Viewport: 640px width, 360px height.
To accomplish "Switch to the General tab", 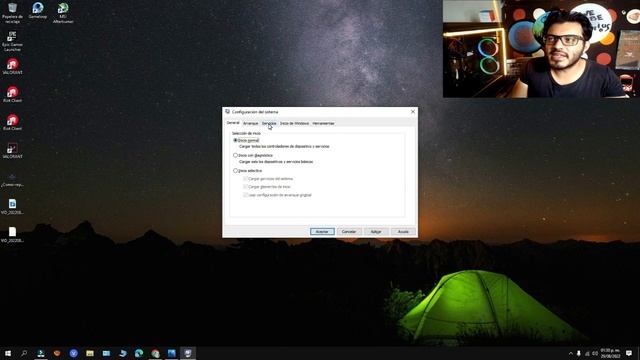I will tap(233, 123).
